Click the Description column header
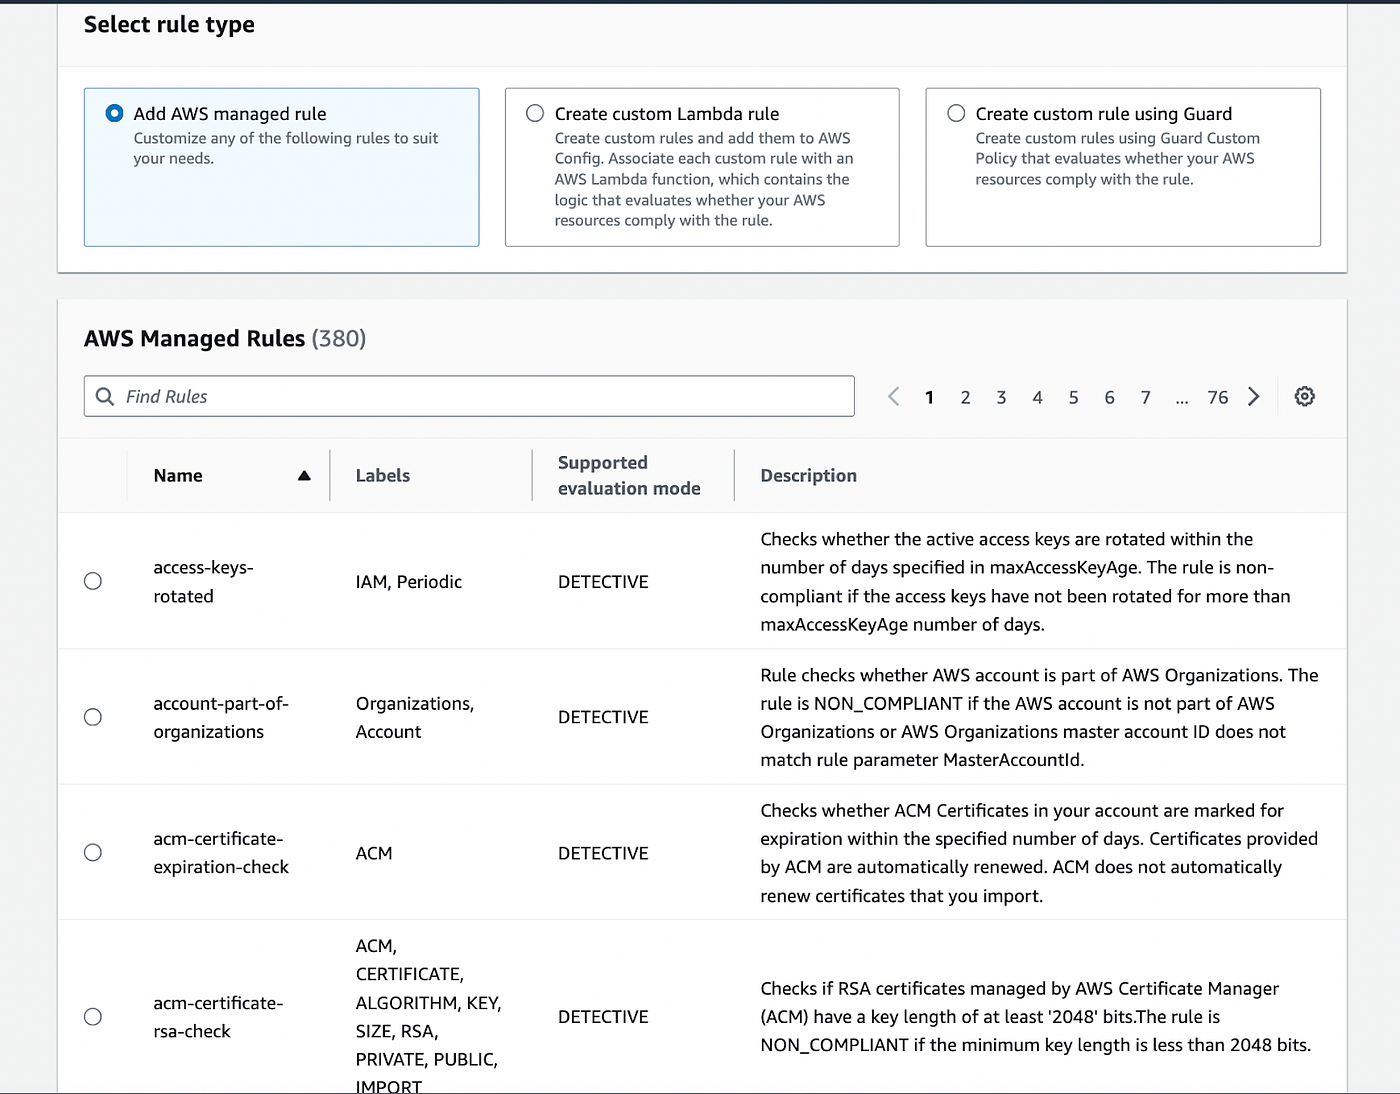 (808, 476)
